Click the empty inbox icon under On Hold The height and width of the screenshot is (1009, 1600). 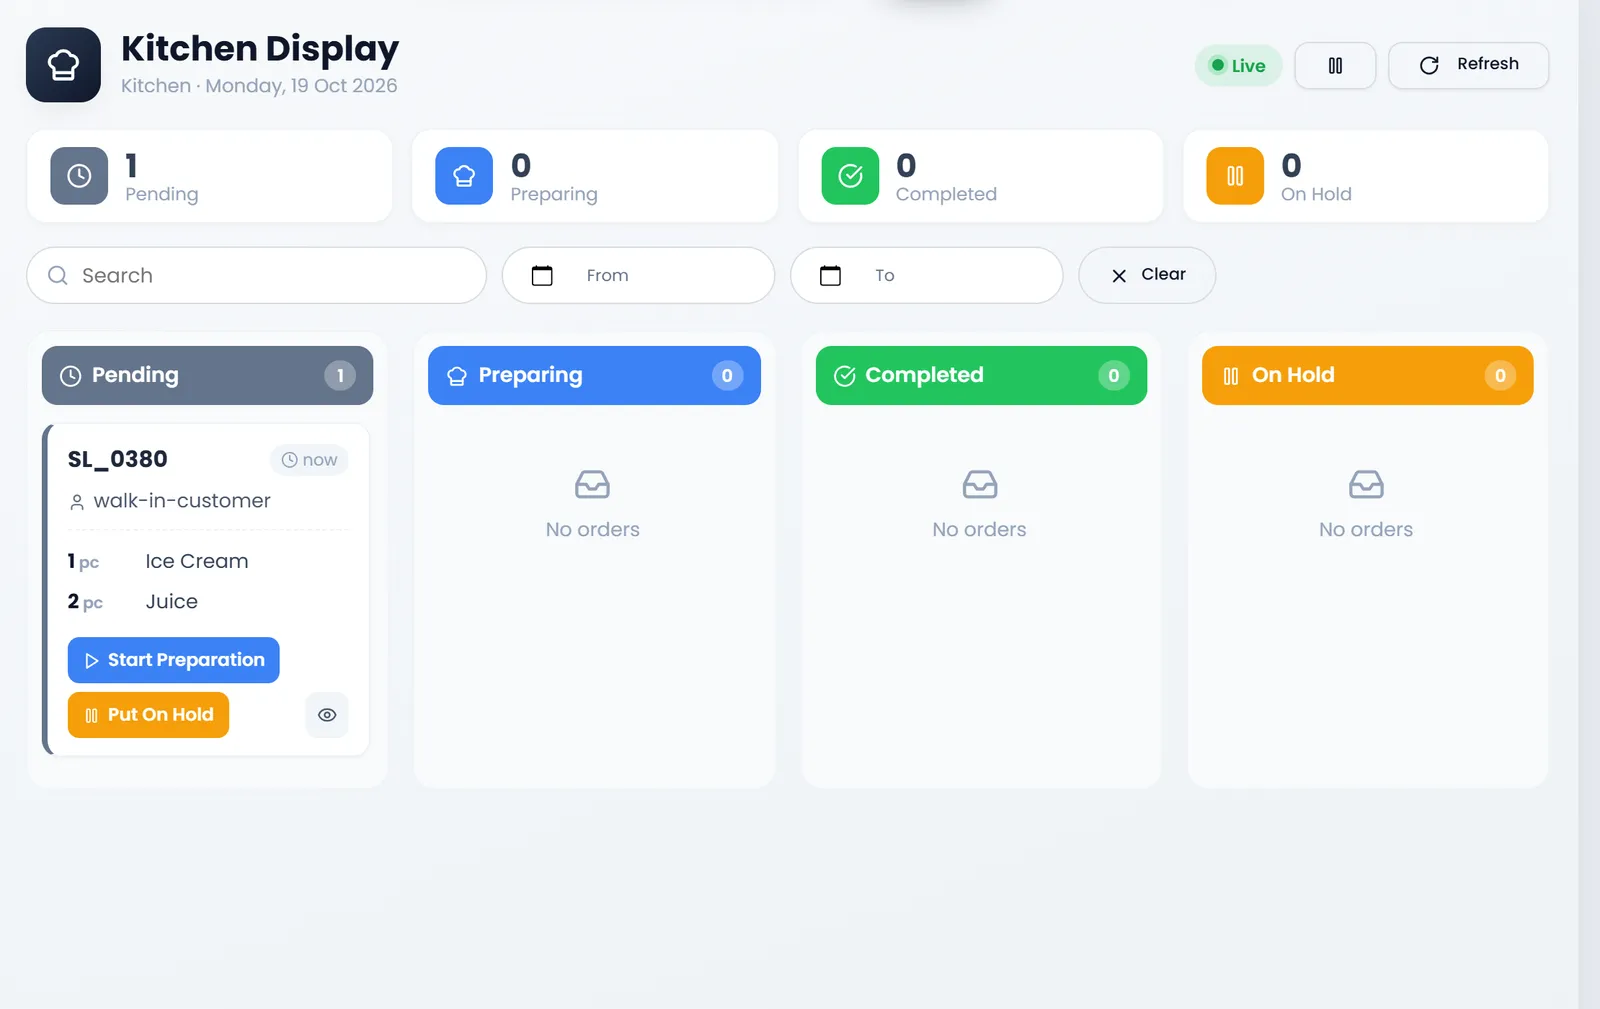click(1366, 485)
